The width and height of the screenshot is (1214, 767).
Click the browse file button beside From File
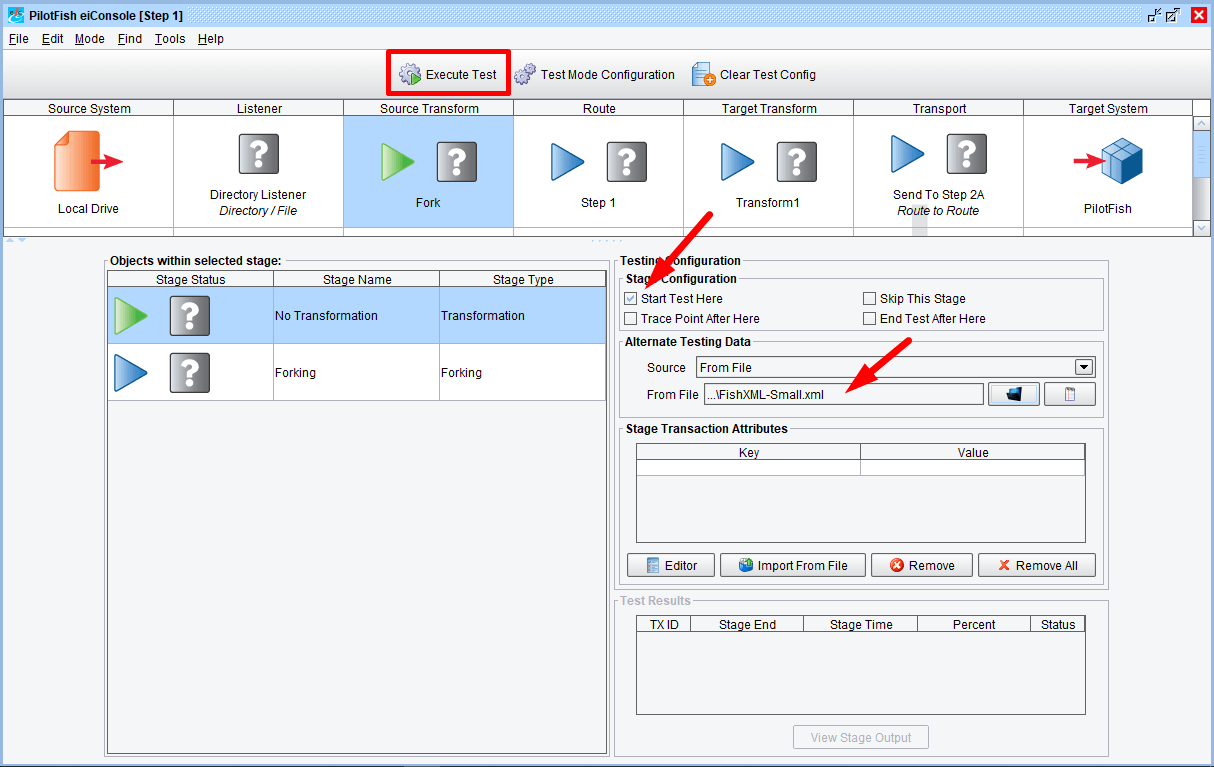tap(1014, 394)
